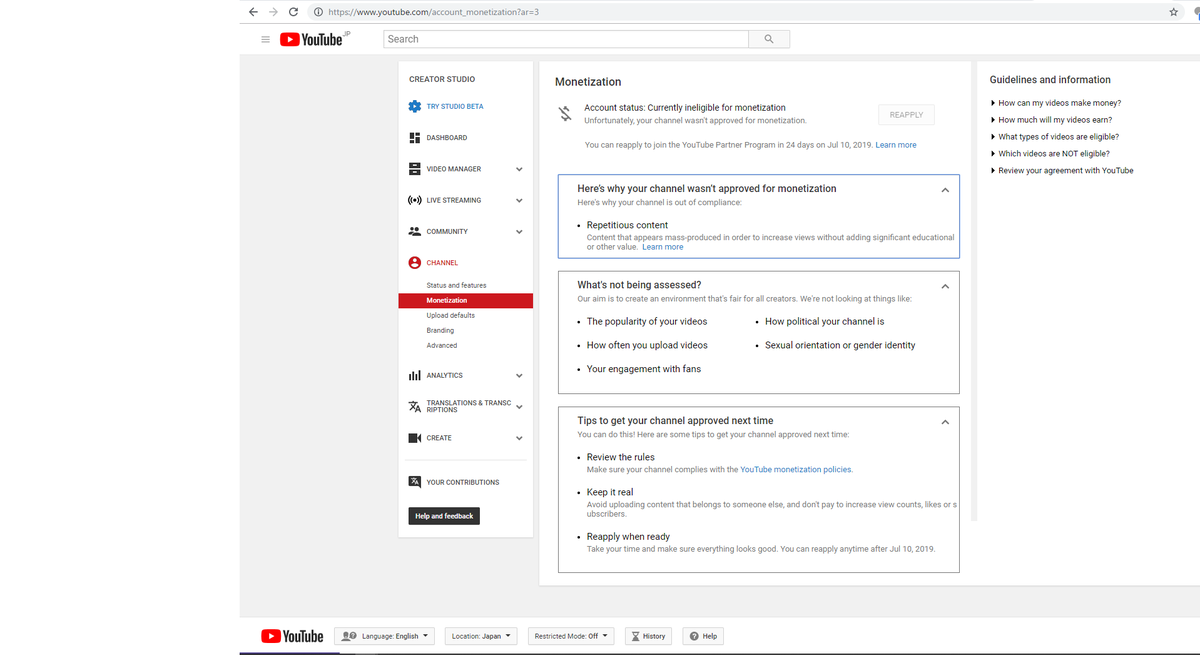This screenshot has height=658, width=1200.
Task: Open the Branding menu item
Action: (x=440, y=330)
